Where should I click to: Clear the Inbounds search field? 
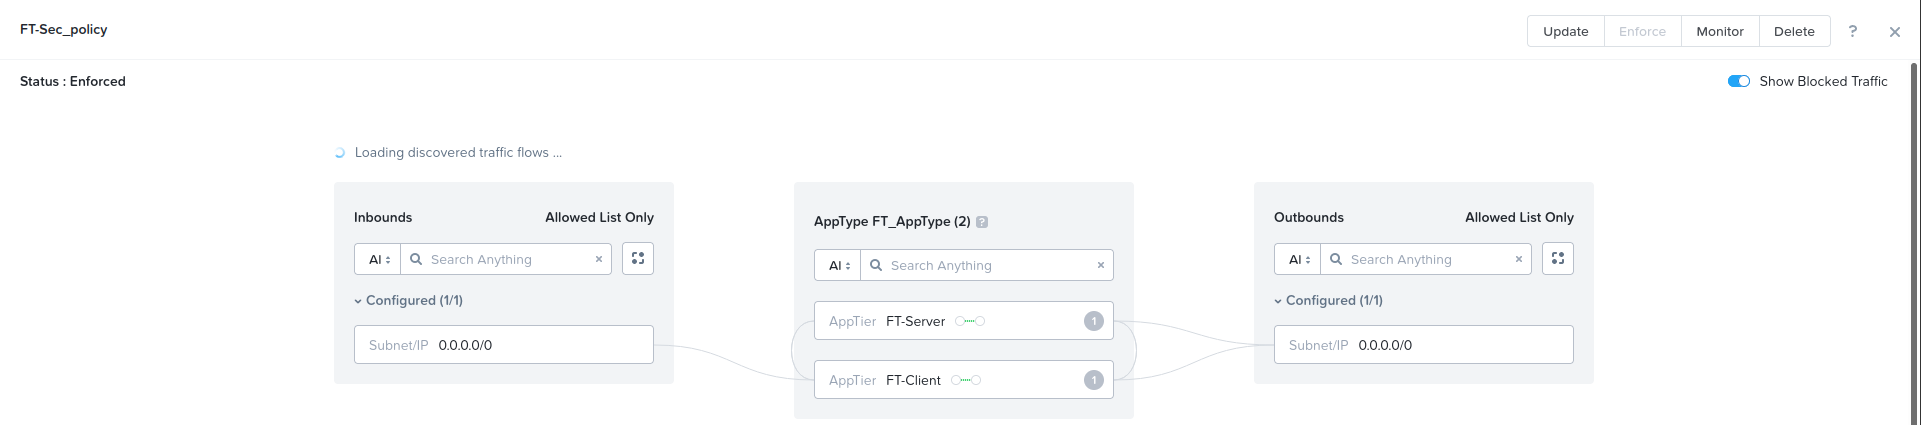[x=599, y=259]
